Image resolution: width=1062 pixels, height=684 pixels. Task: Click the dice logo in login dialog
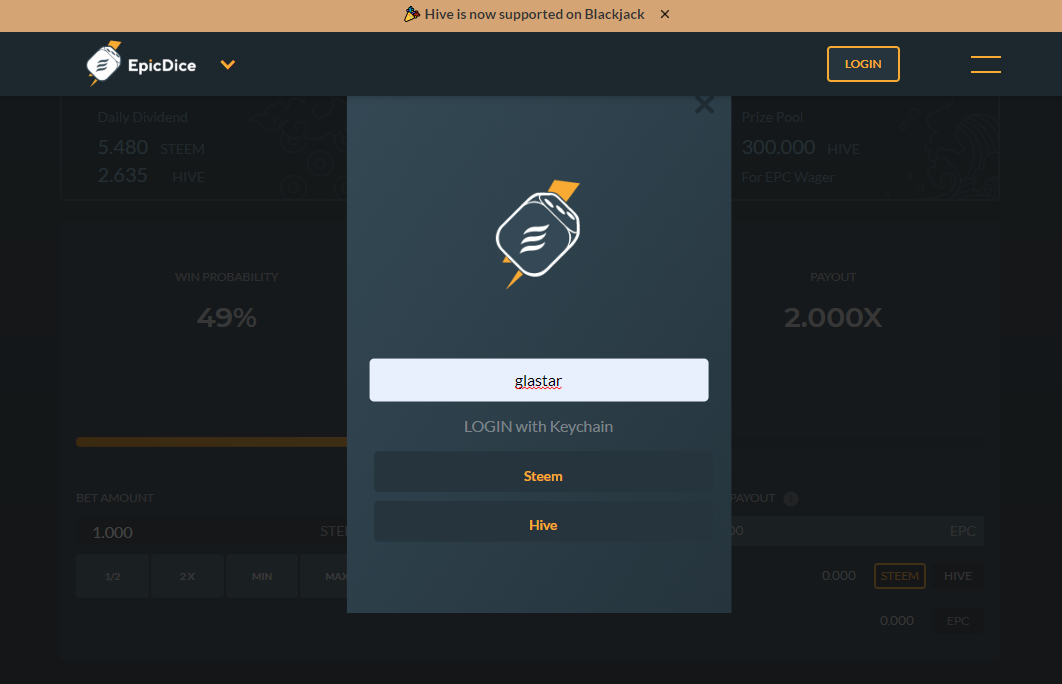(x=538, y=234)
